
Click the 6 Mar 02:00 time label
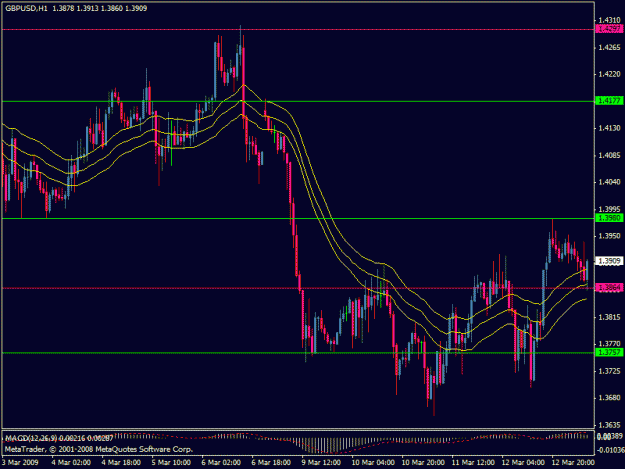(221, 462)
